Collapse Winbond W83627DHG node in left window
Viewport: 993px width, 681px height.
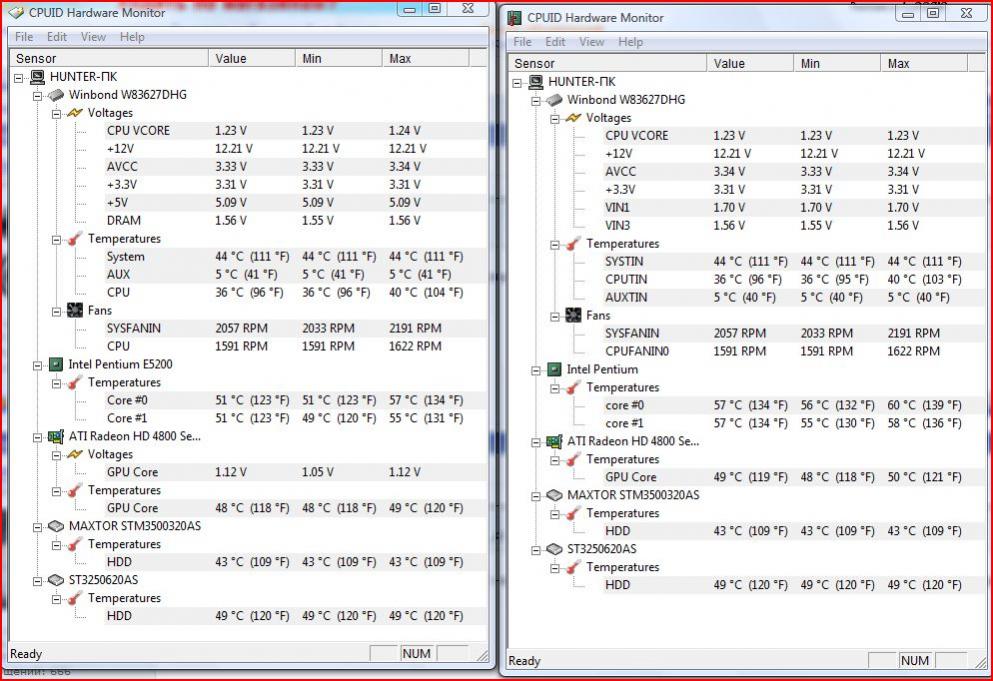pyautogui.click(x=37, y=96)
